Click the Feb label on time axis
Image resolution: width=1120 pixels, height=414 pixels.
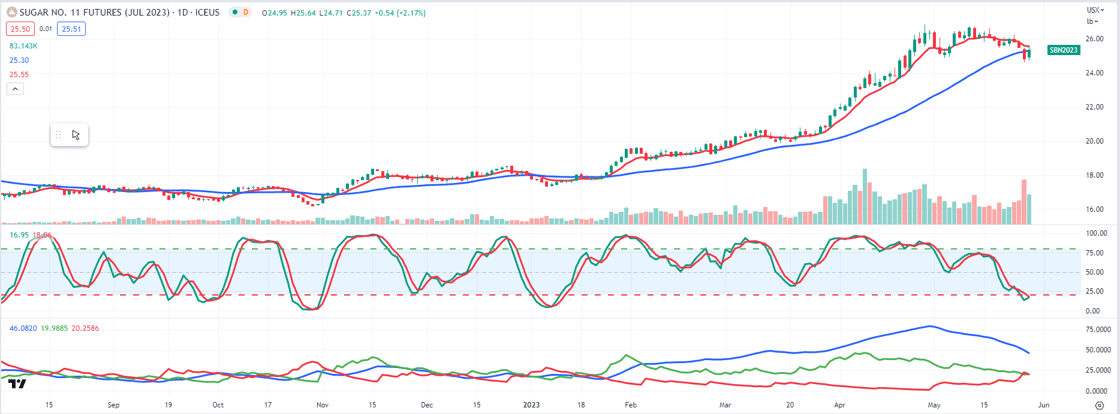tap(631, 403)
